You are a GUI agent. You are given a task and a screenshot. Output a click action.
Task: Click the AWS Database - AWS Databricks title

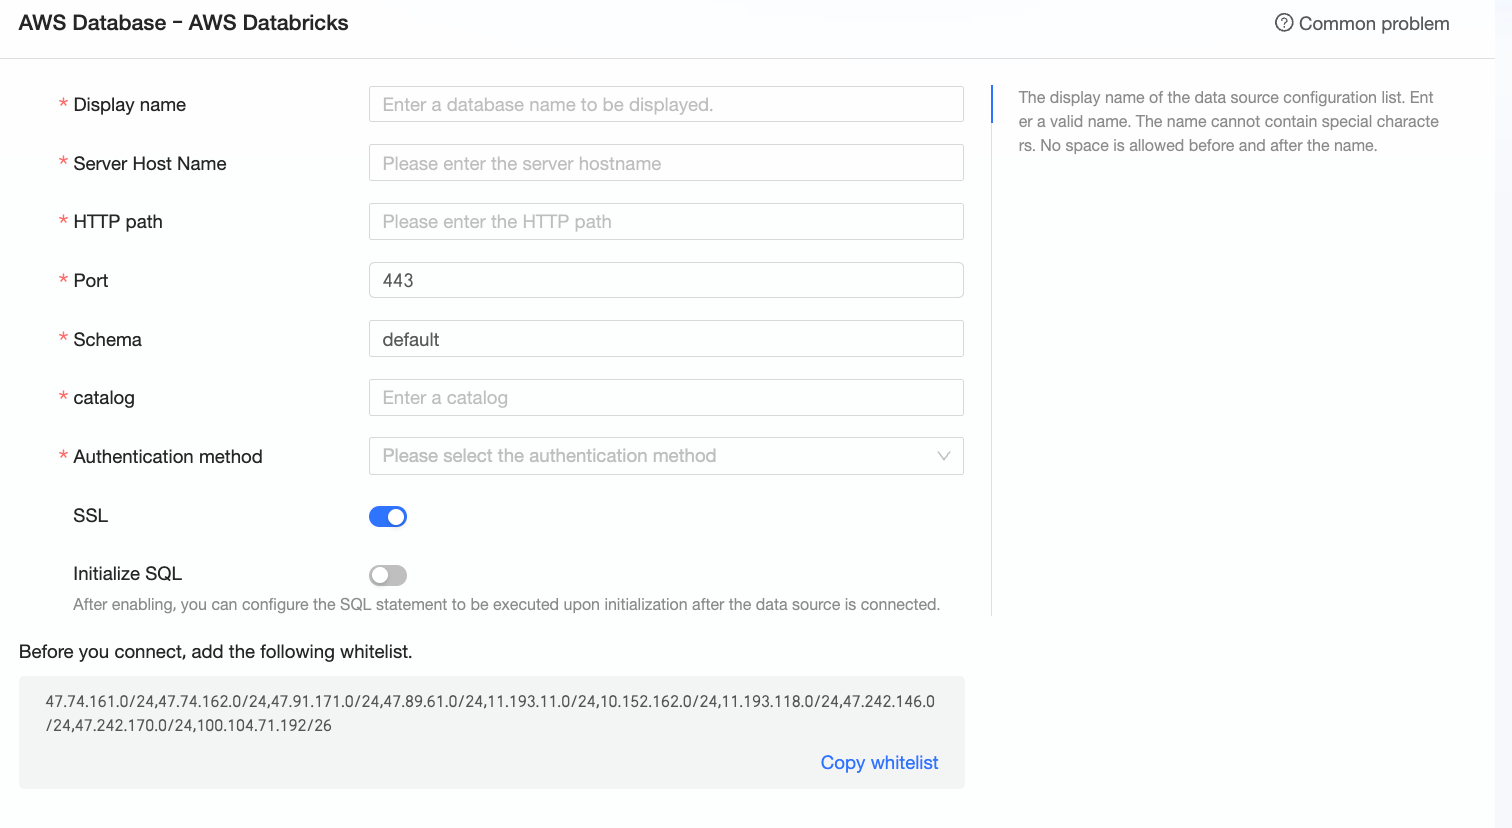(183, 23)
